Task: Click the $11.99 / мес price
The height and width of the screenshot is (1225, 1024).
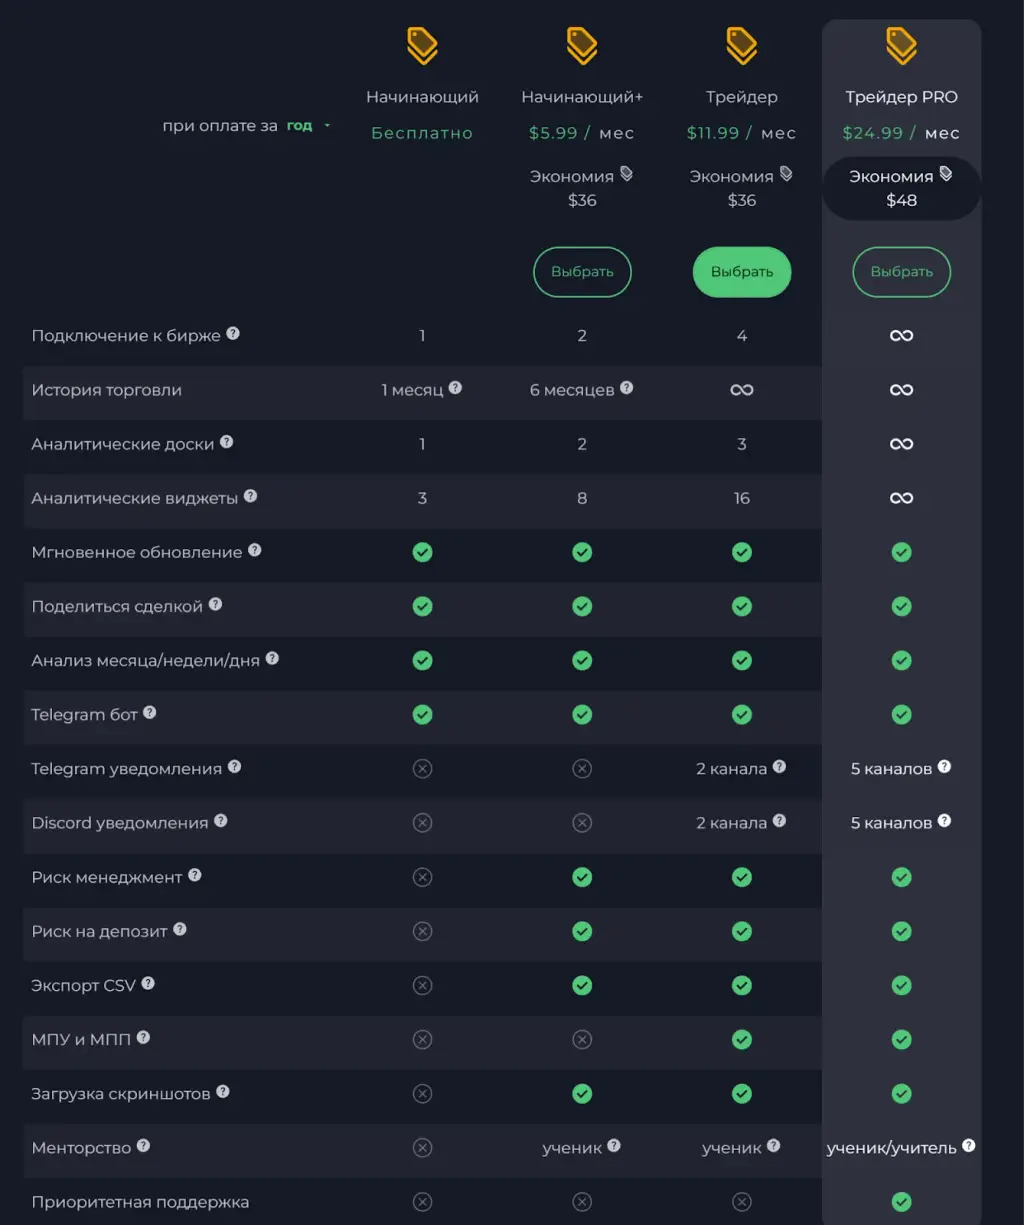Action: pyautogui.click(x=742, y=133)
